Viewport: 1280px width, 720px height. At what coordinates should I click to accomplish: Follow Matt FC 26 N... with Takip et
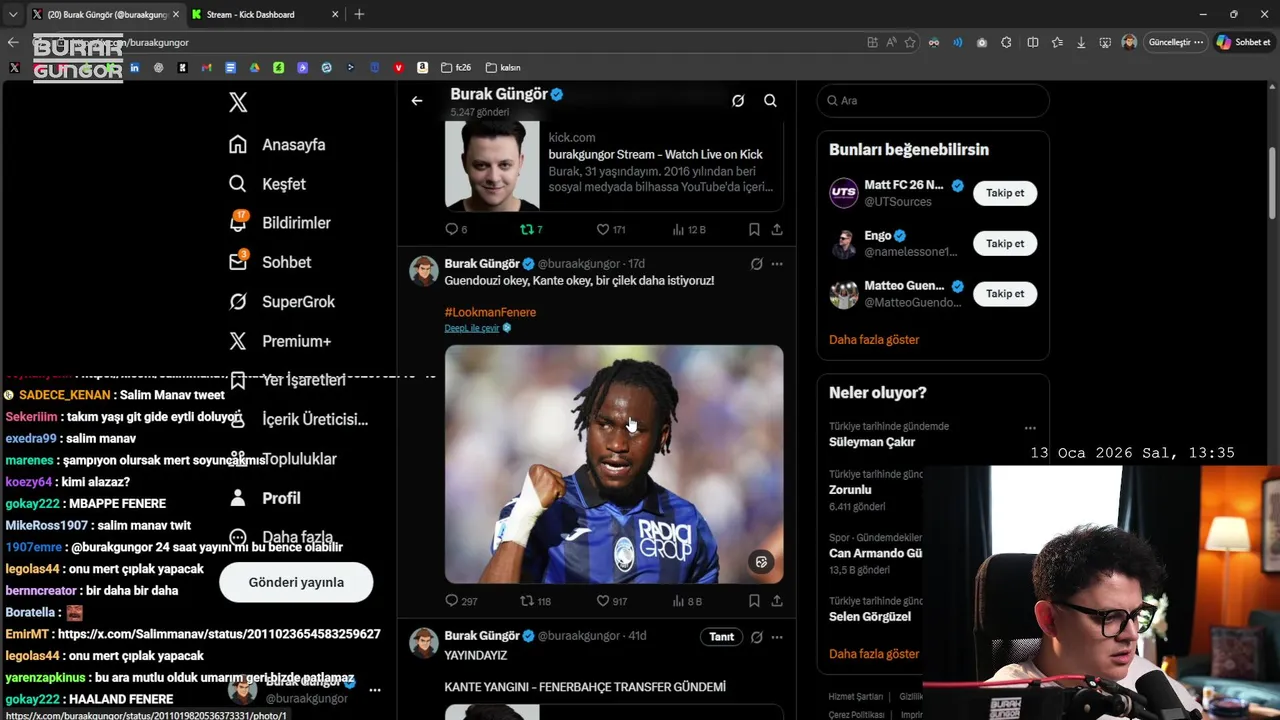(1005, 193)
